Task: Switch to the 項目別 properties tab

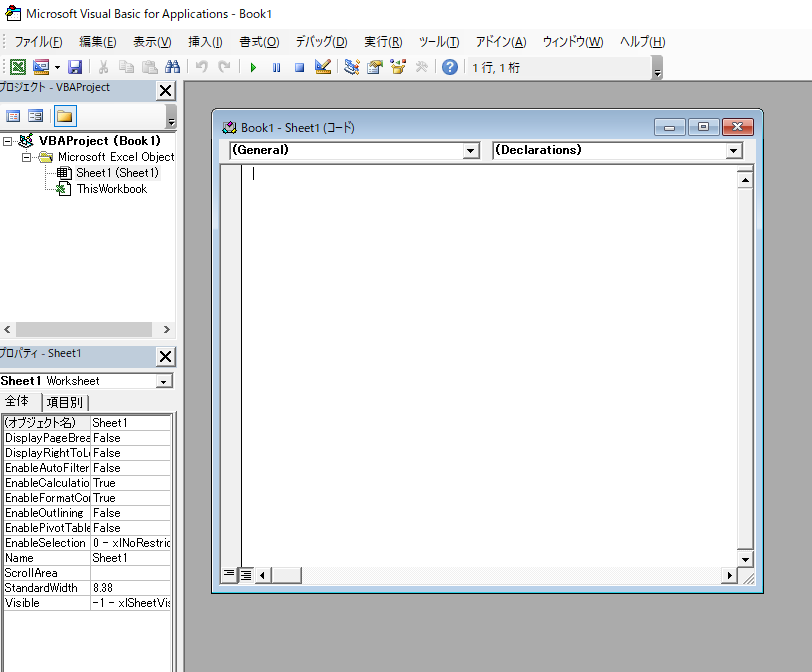Action: 66,402
